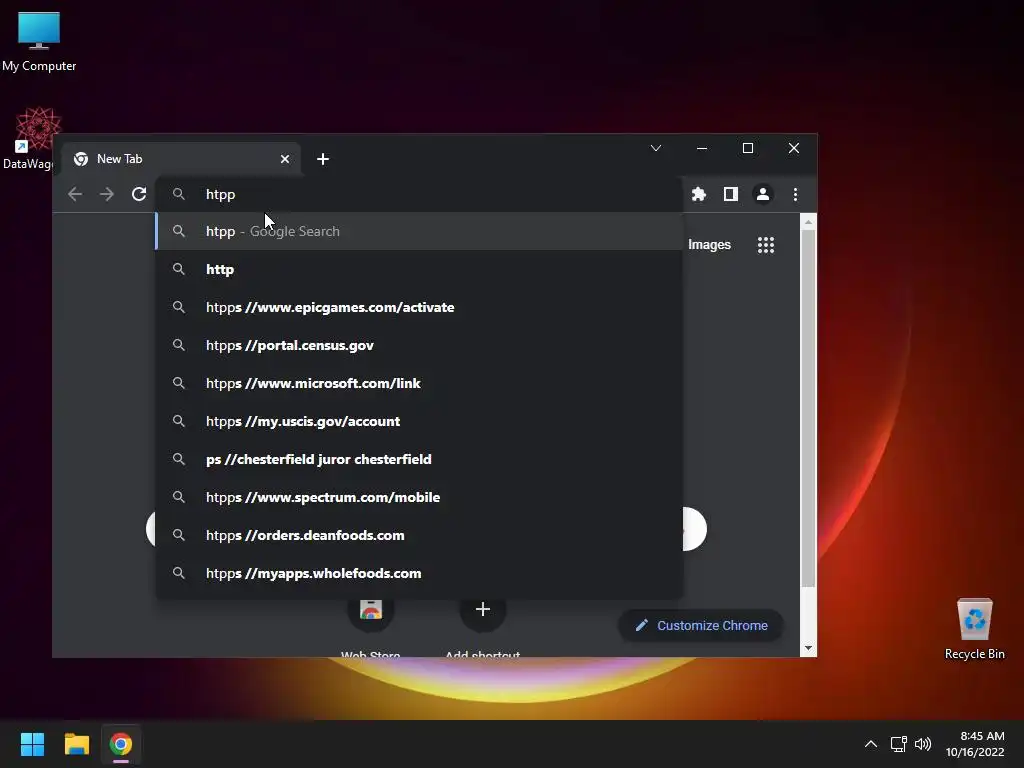Minimize the Chrome window
Screen dimensions: 1024x768
click(x=702, y=148)
